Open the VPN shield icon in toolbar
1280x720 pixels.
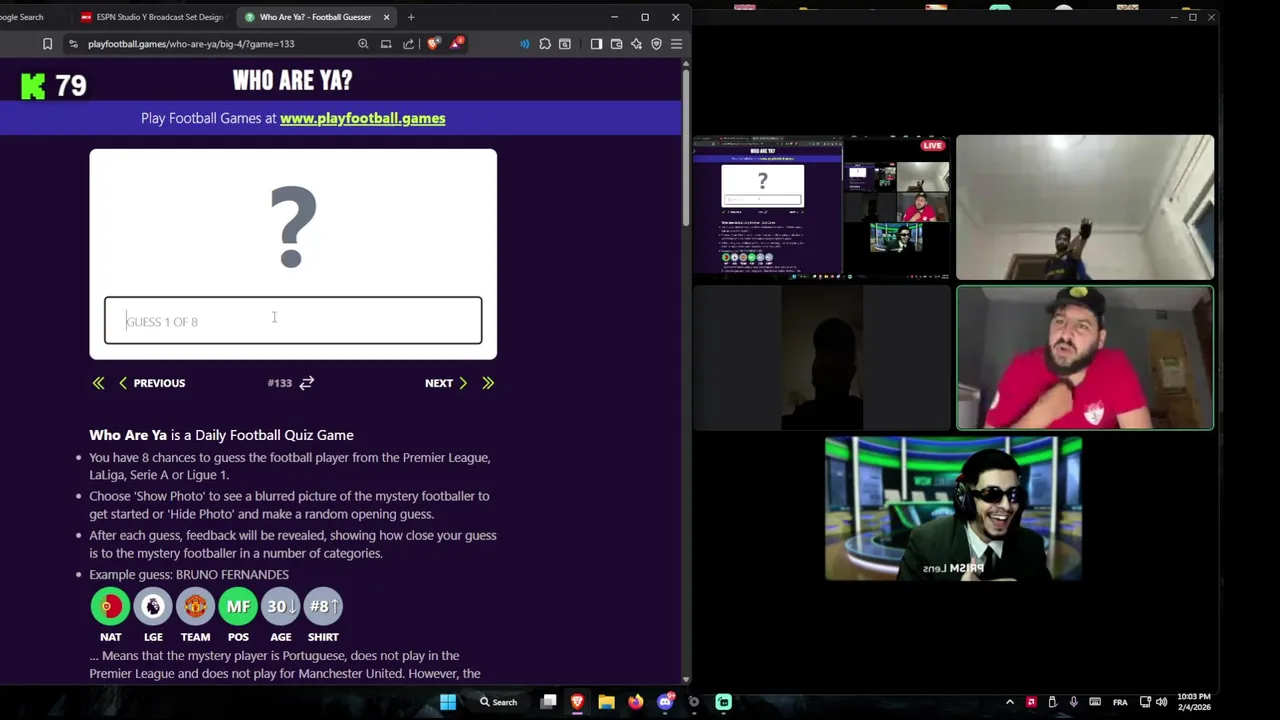click(656, 44)
